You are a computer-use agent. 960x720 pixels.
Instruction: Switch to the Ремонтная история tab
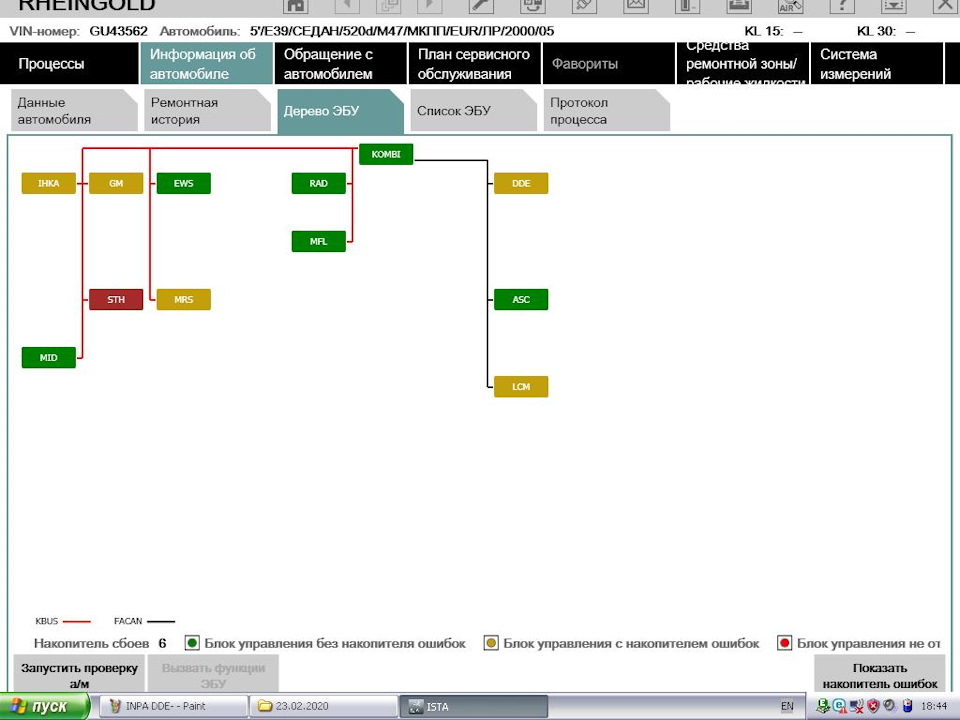(x=207, y=110)
